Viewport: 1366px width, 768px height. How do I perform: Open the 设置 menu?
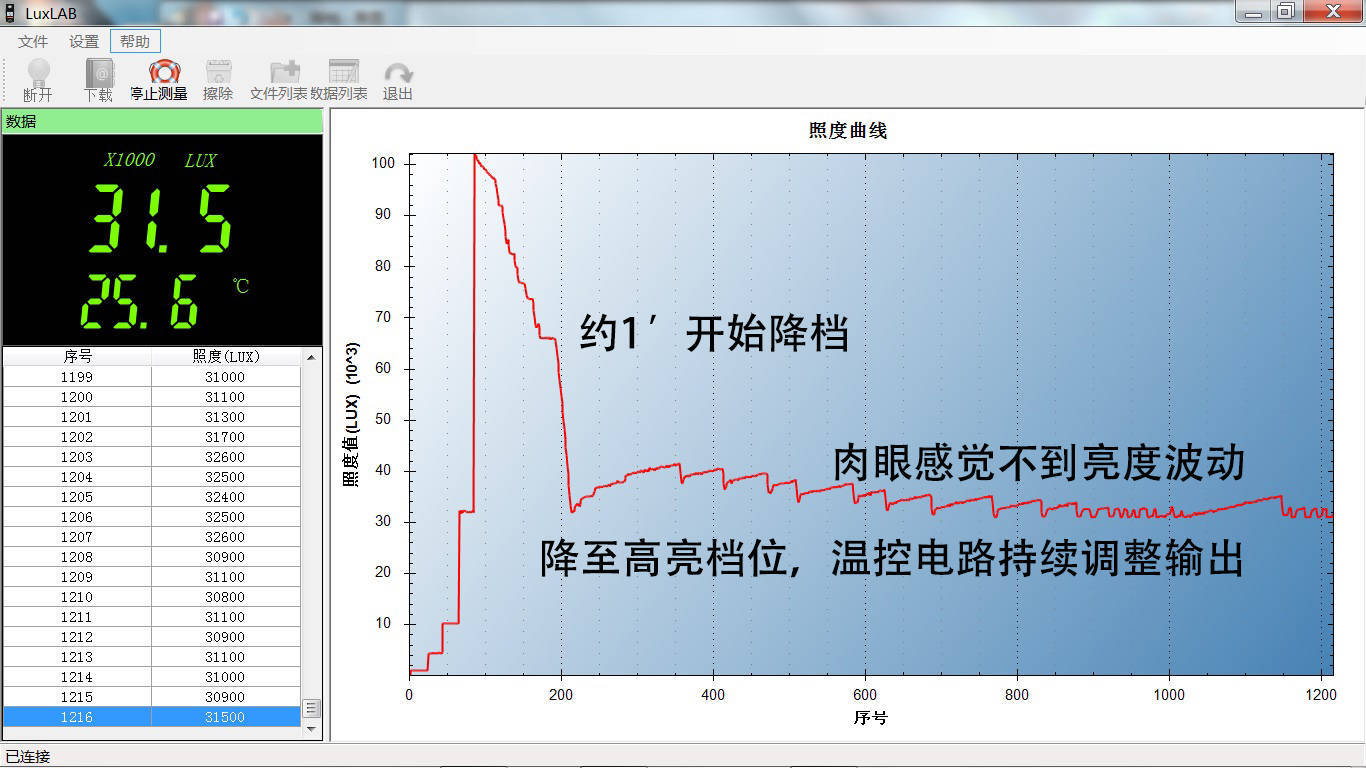84,42
